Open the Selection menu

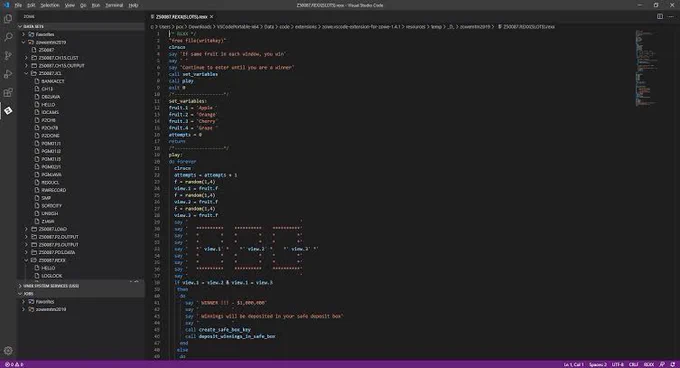point(49,5)
